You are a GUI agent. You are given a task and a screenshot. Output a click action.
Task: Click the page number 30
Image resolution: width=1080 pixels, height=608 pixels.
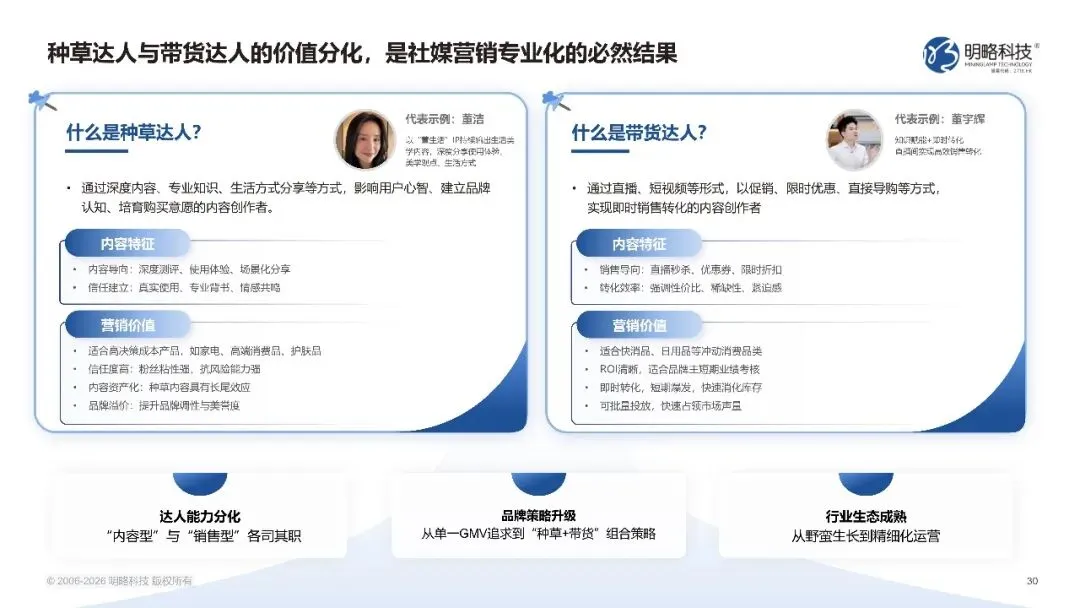click(x=1035, y=578)
